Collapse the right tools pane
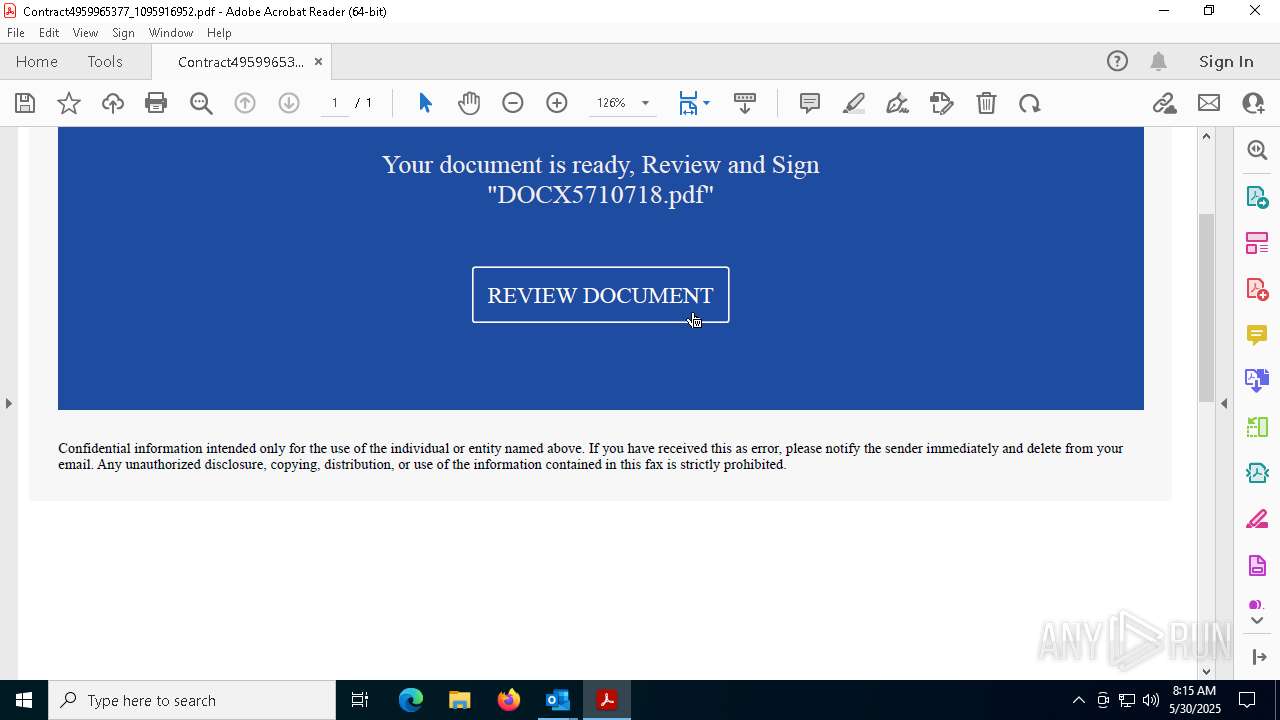 [x=1224, y=403]
